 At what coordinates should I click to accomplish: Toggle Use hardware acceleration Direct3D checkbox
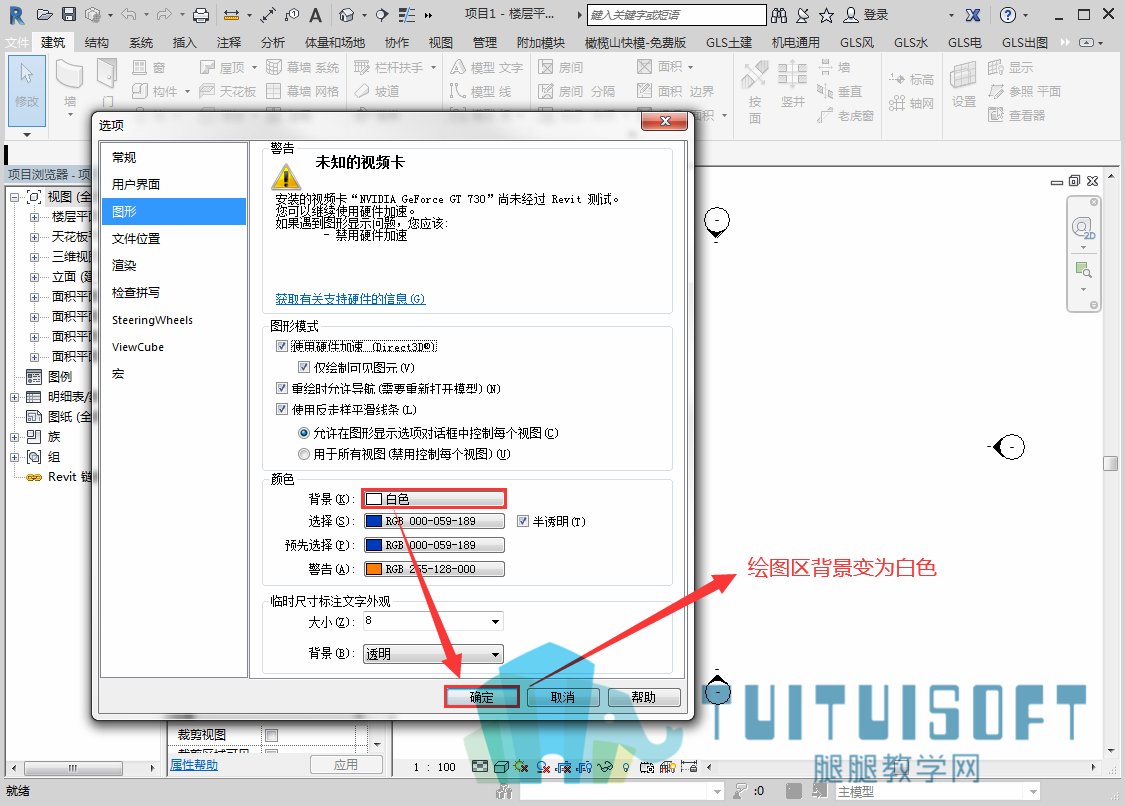pos(282,347)
